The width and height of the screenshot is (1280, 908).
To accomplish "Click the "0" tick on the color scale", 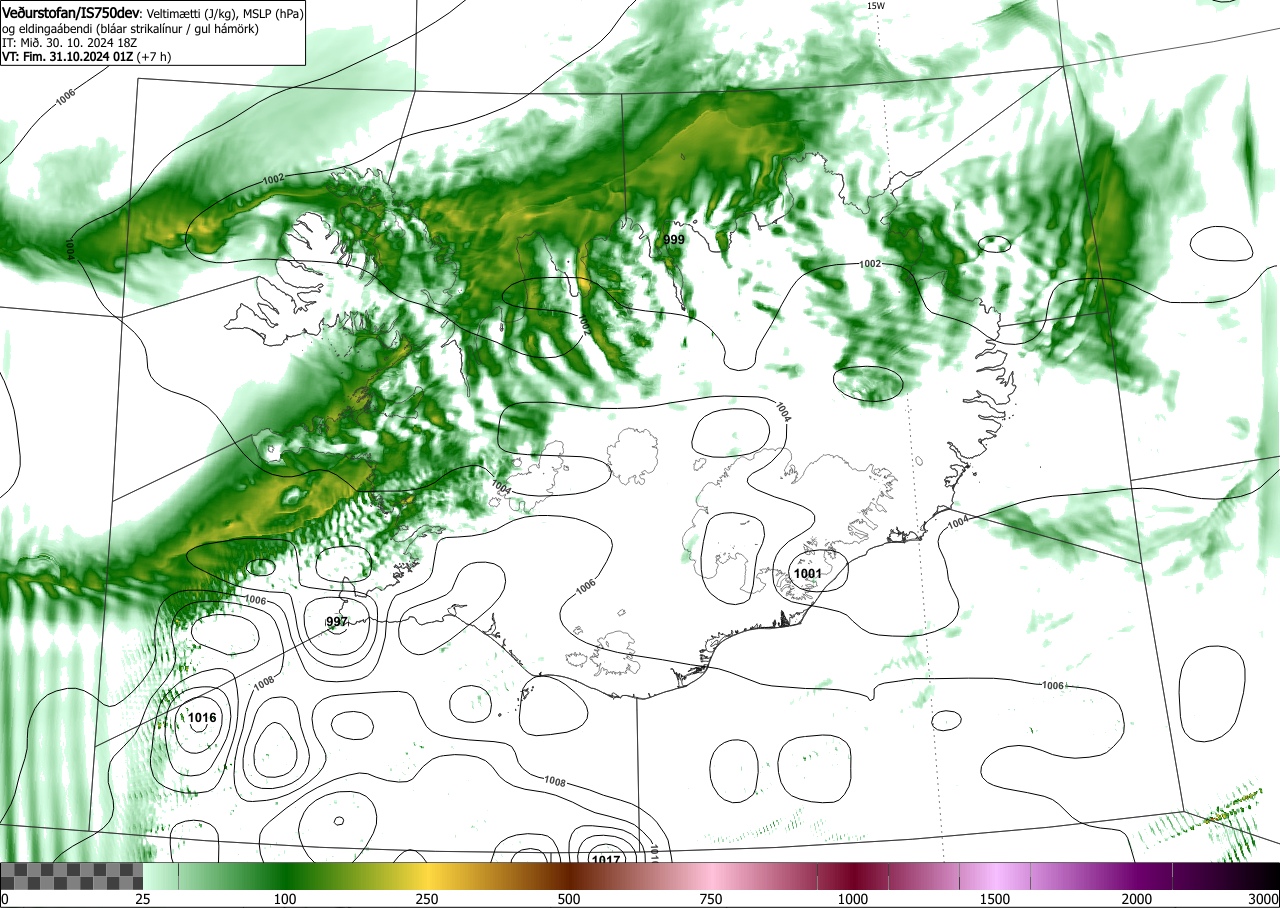I will pyautogui.click(x=5, y=899).
